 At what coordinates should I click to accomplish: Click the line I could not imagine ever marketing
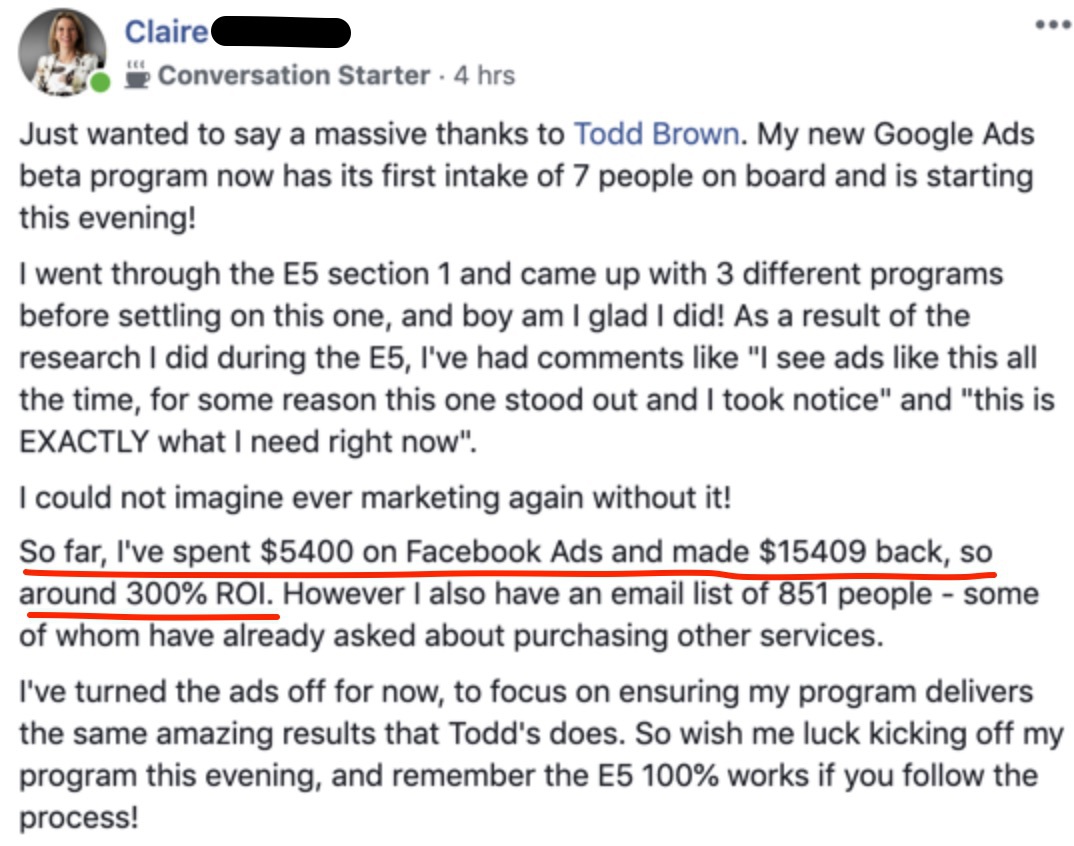pos(375,497)
